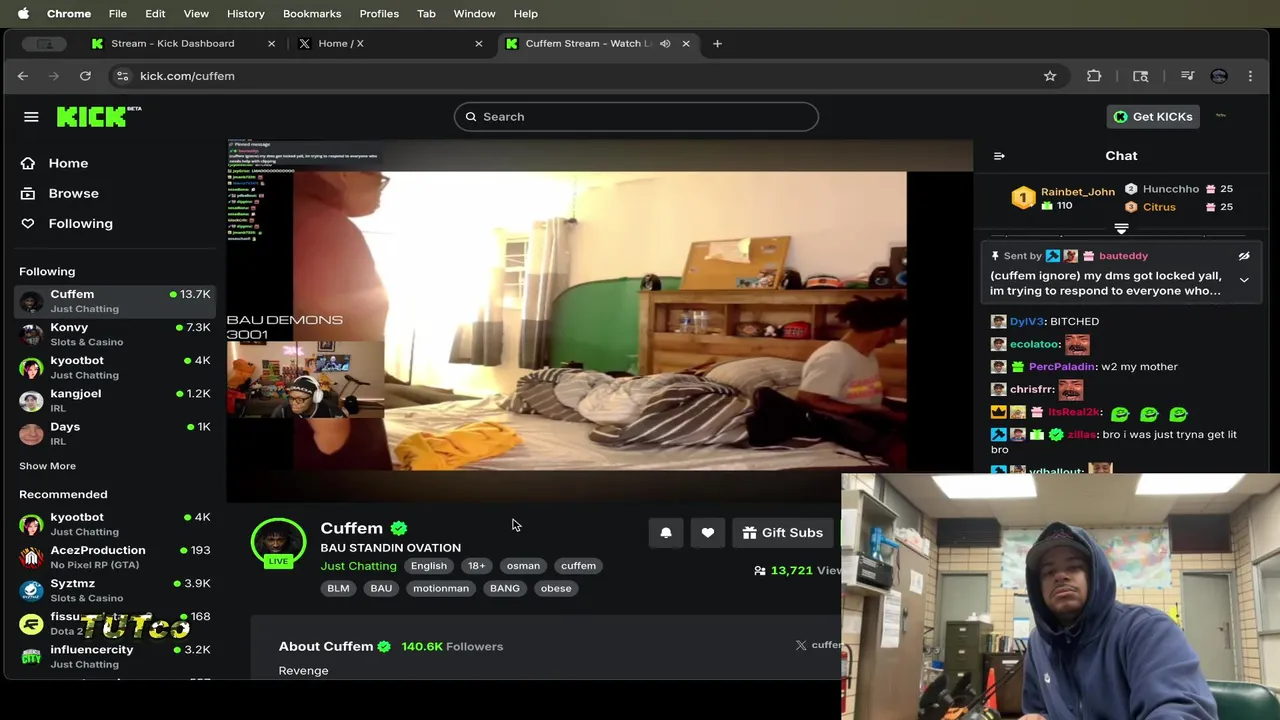Click PercPaladin username in chat
Screen dimensions: 1280x720
[x=1062, y=367]
